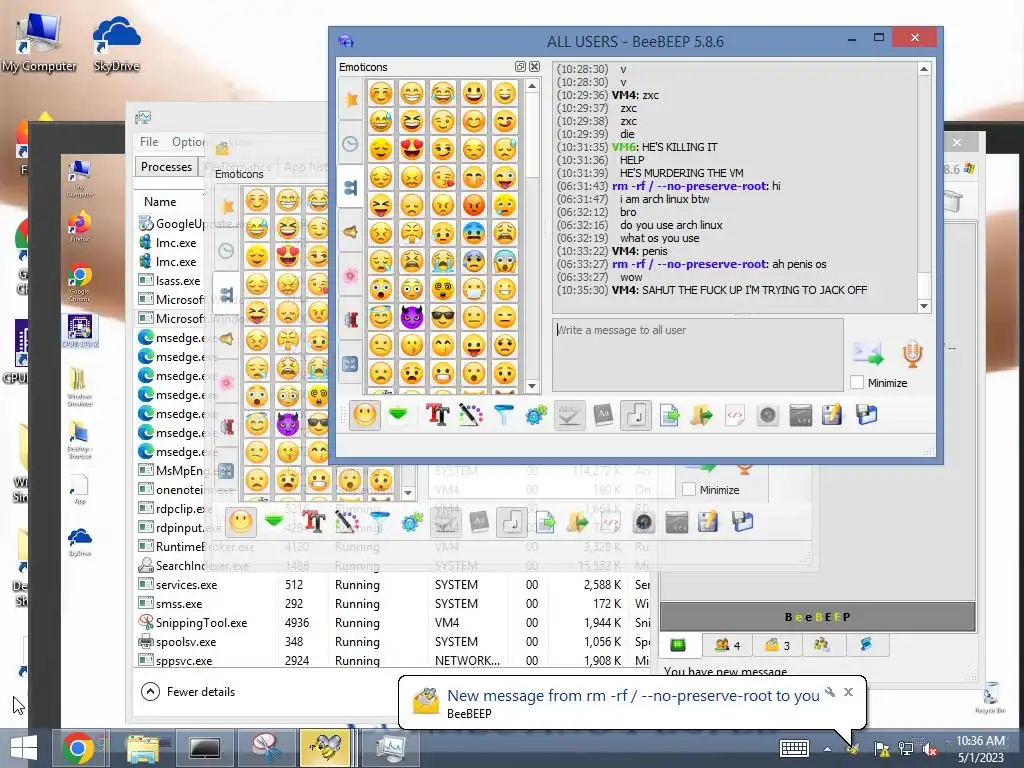The height and width of the screenshot is (768, 1024).
Task: Dismiss the BeeBEEP notification balloon
Action: 848,692
